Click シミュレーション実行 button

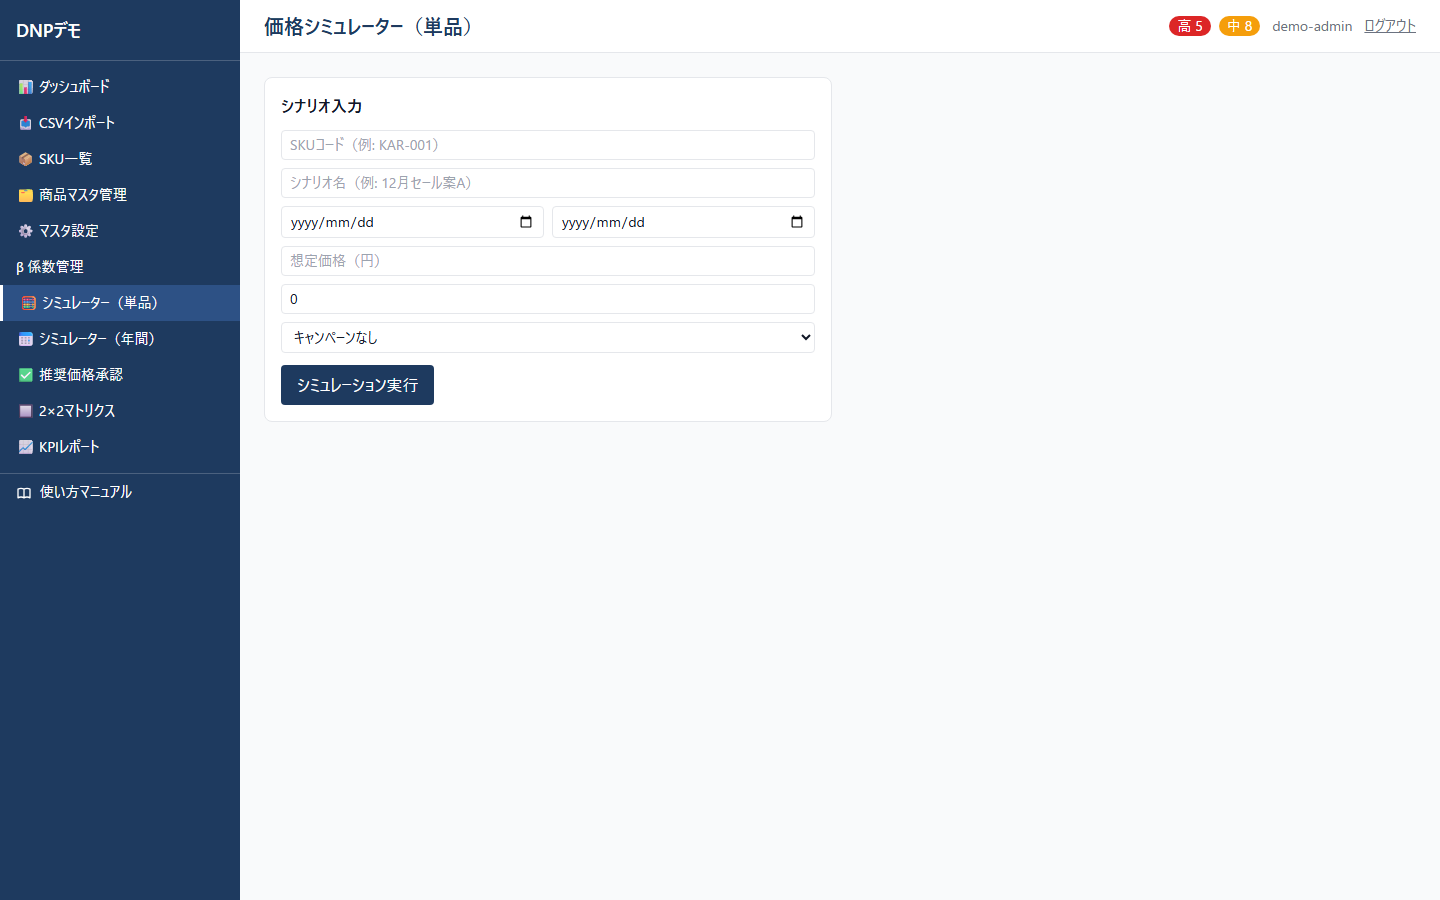pos(357,385)
